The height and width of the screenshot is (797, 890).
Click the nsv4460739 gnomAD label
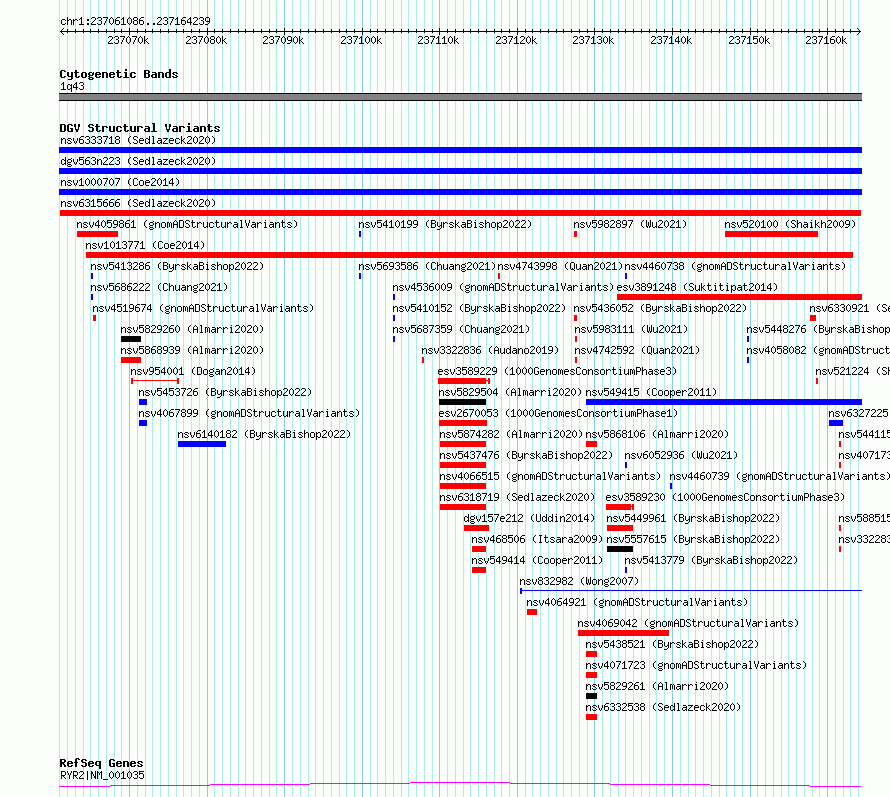780,476
